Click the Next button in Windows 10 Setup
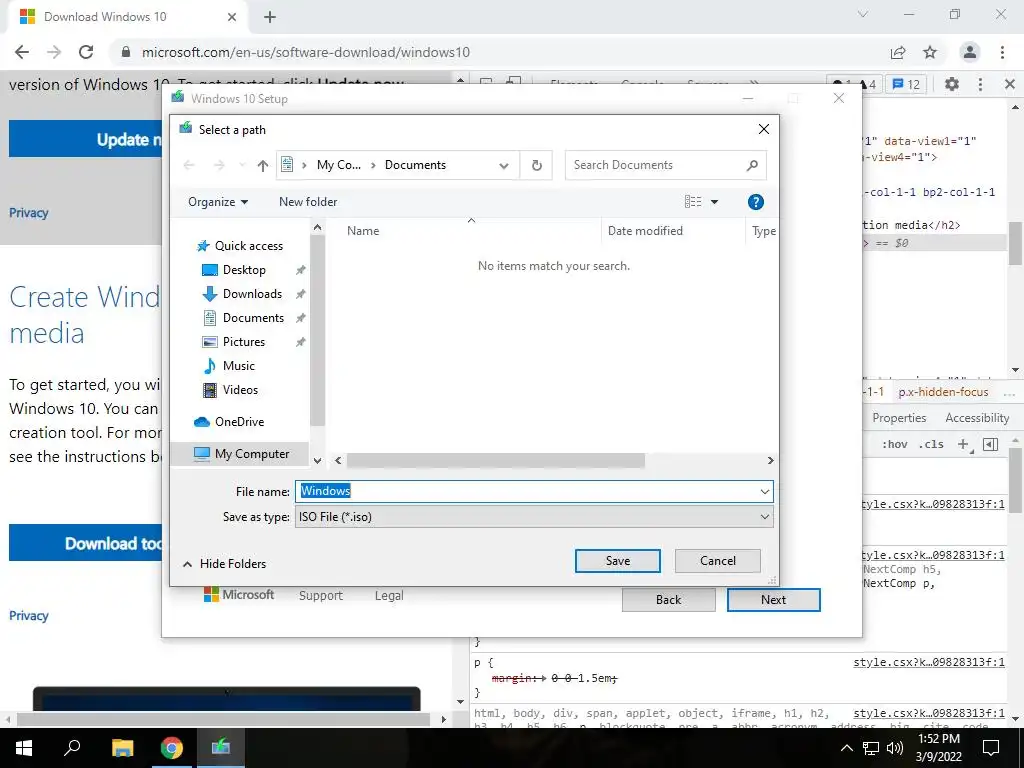The image size is (1024, 768). click(x=773, y=600)
